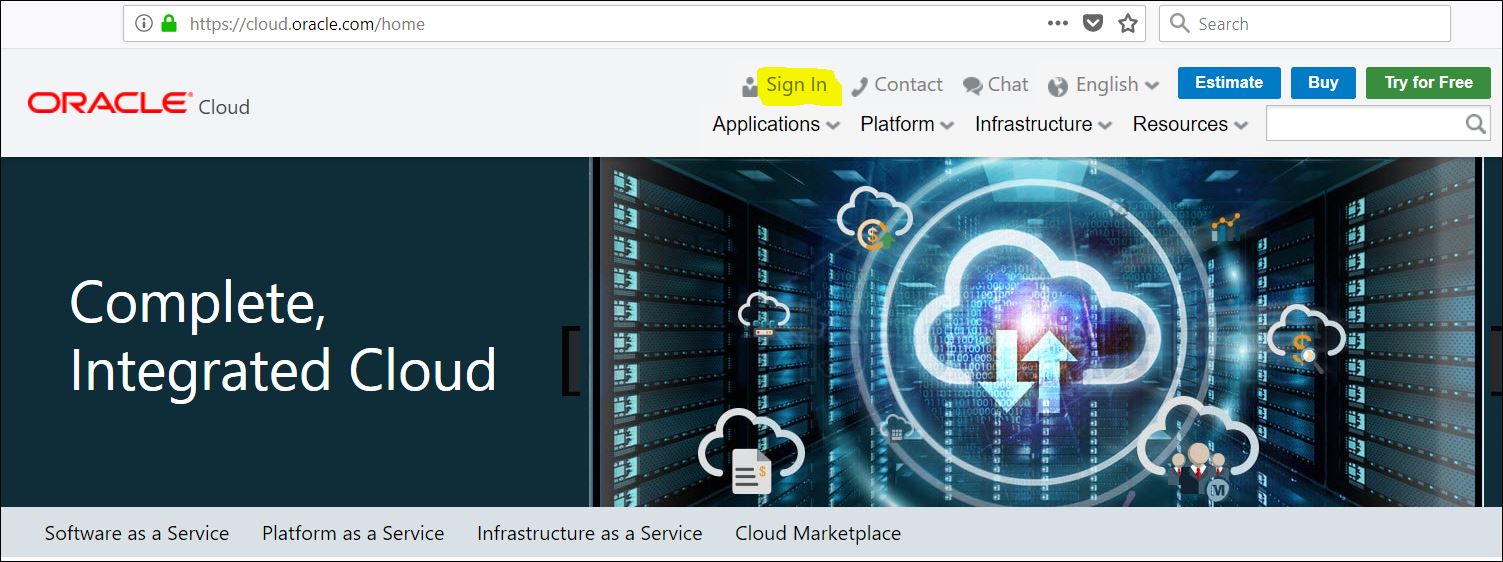This screenshot has width=1503, height=562.
Task: Click the globe language icon
Action: [x=1058, y=86]
